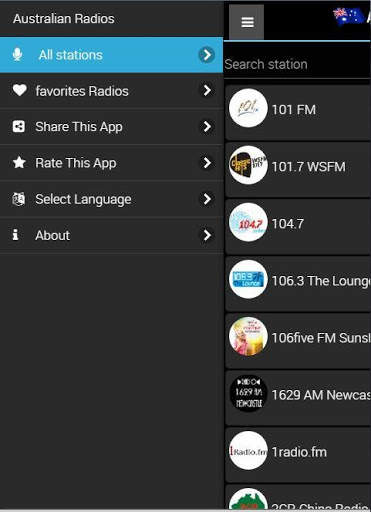
Task: Expand the Select Language chevron
Action: pyautogui.click(x=207, y=199)
